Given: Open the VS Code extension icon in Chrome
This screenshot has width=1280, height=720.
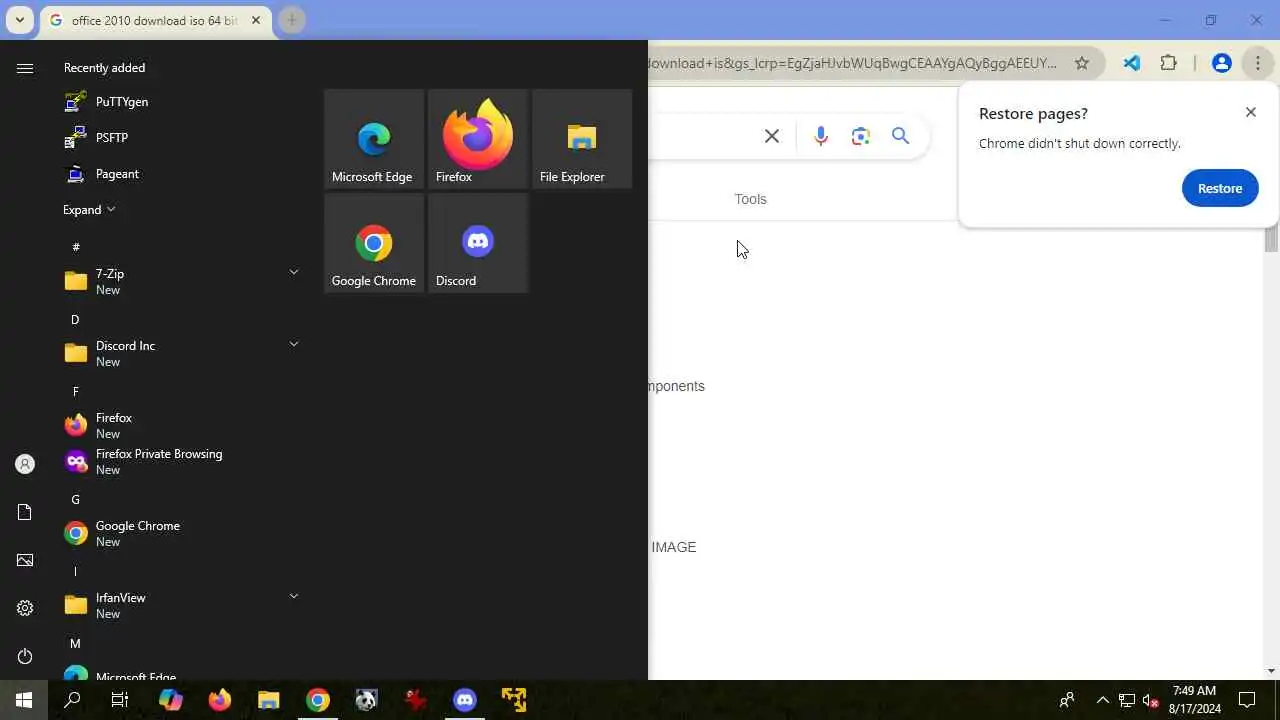Looking at the screenshot, I should click(x=1132, y=63).
